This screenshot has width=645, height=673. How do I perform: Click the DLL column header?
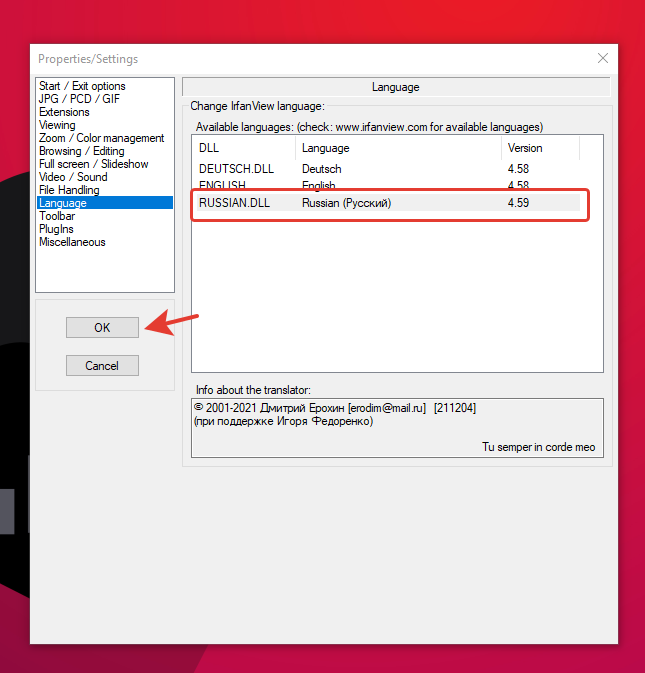tap(243, 148)
